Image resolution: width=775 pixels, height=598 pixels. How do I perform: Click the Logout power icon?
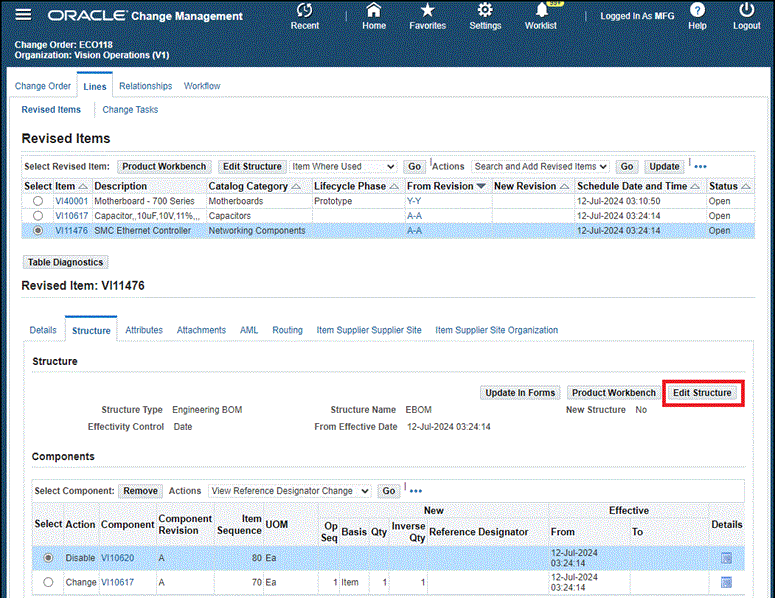[746, 11]
